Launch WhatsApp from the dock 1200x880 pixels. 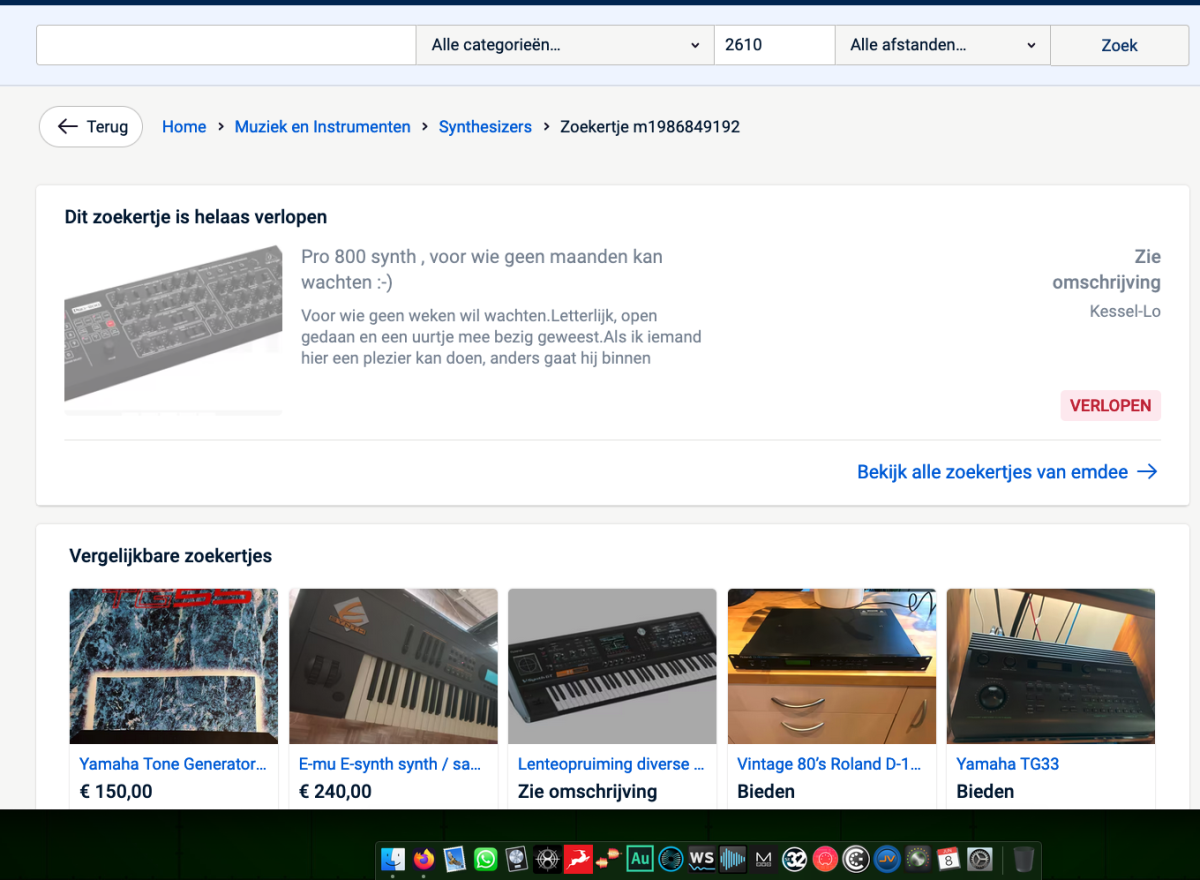click(486, 859)
